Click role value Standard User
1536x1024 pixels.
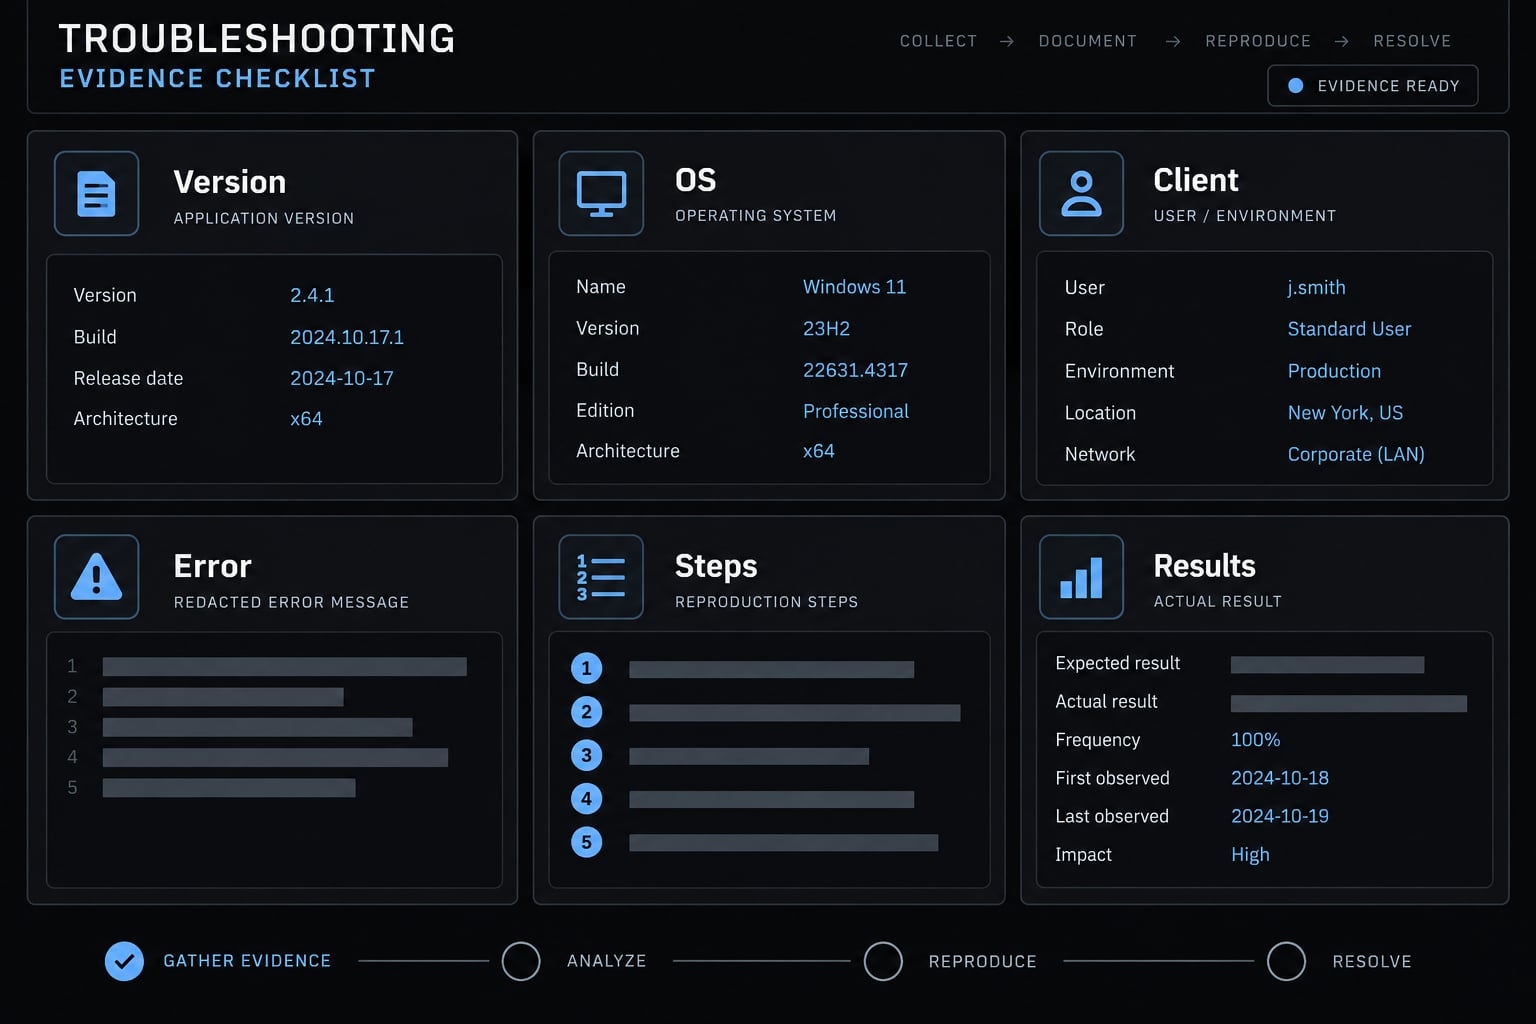[x=1349, y=329]
